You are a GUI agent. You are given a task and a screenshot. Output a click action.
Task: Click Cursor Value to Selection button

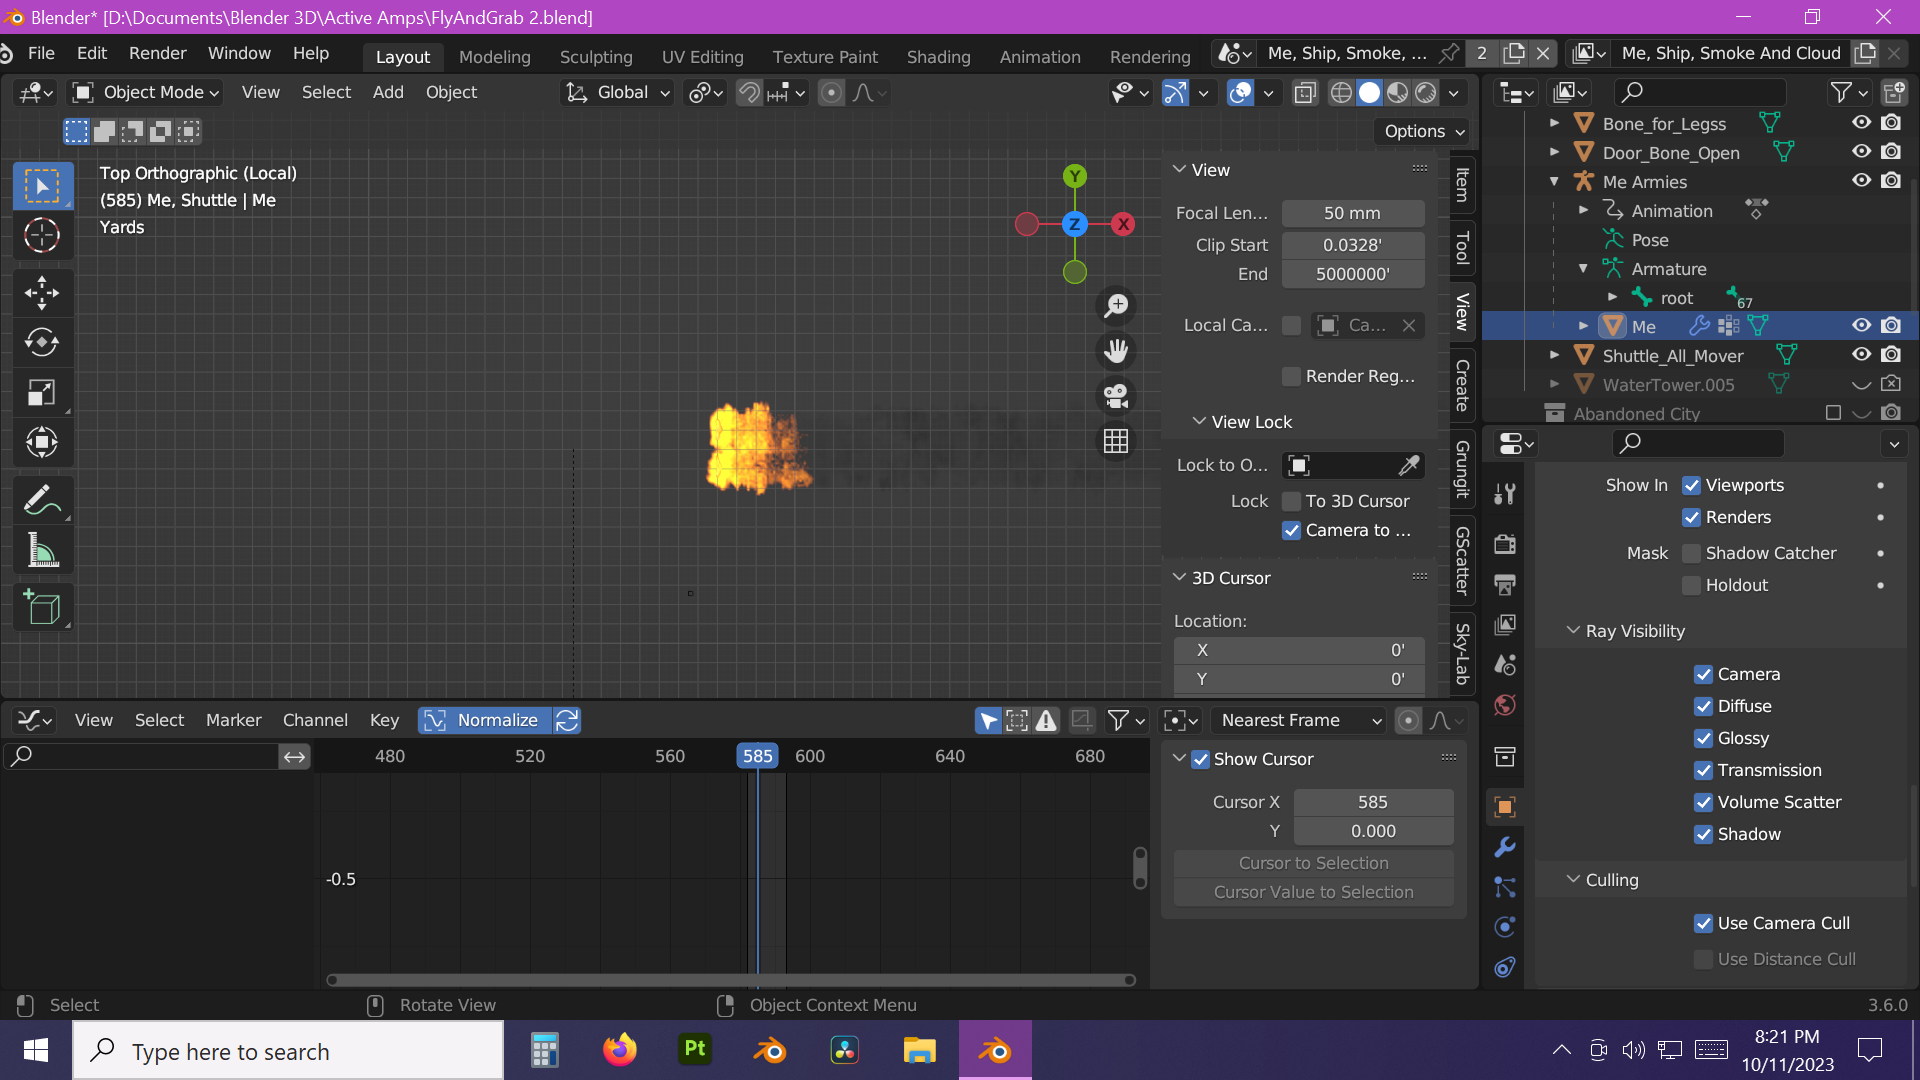tap(1313, 892)
